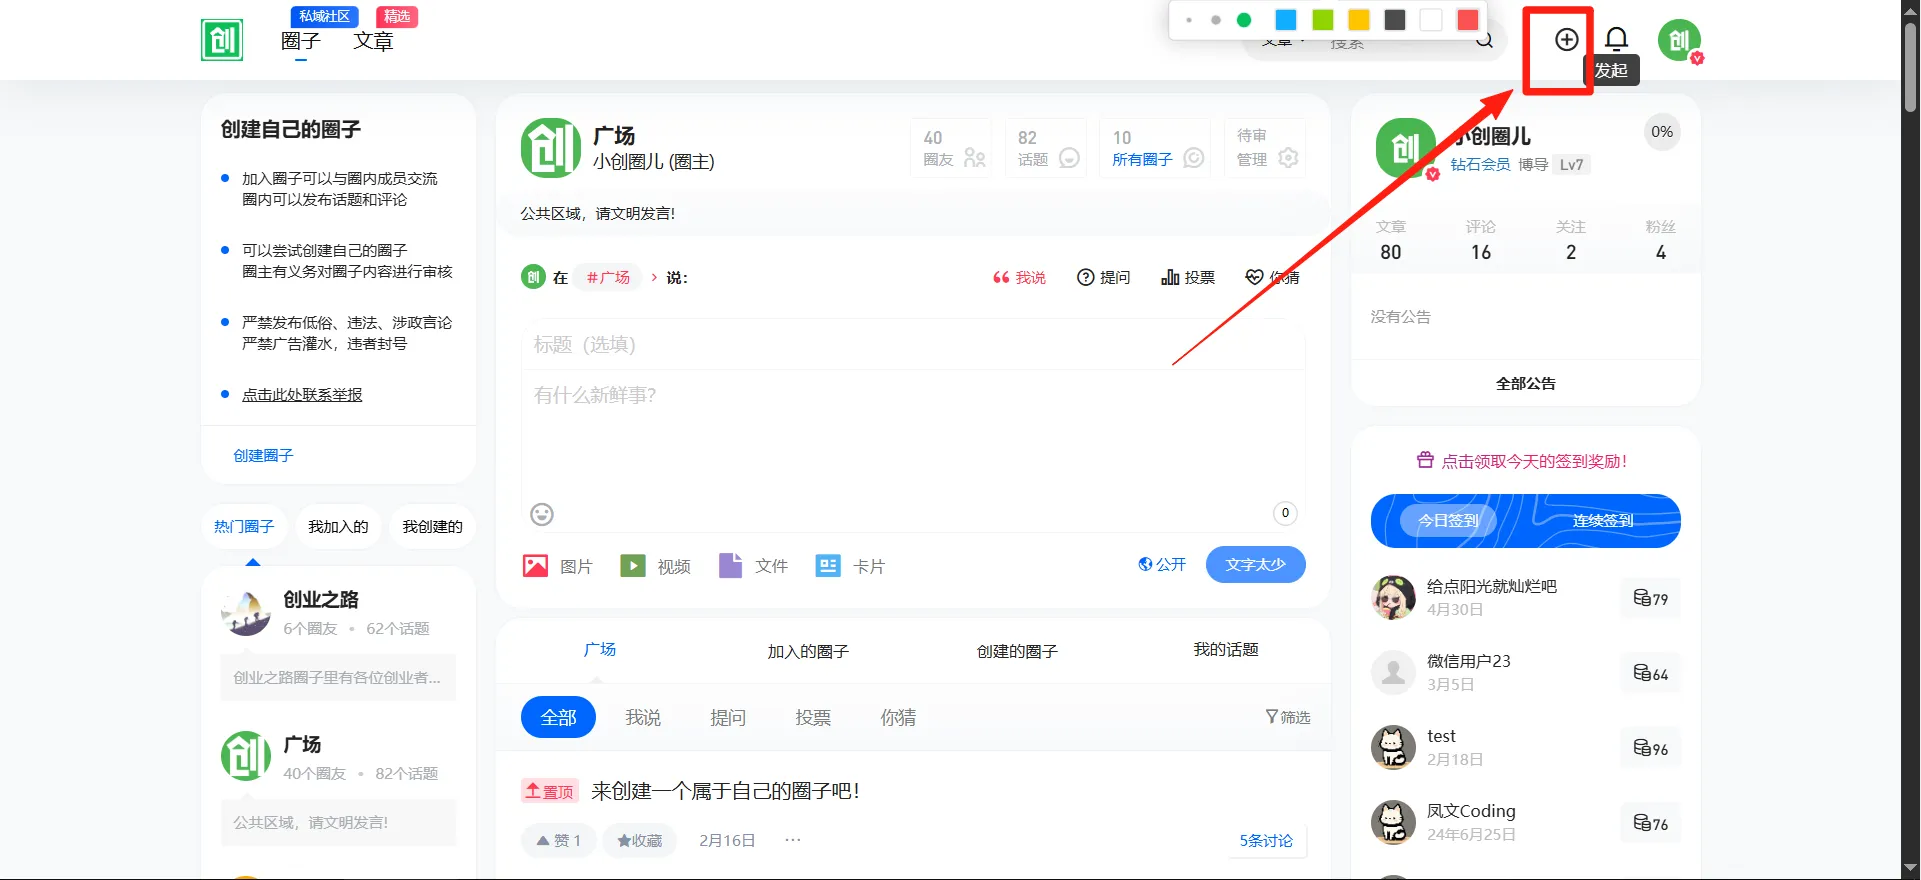Switch to the 创建的圈子 tab
The height and width of the screenshot is (880, 1921).
1017,651
